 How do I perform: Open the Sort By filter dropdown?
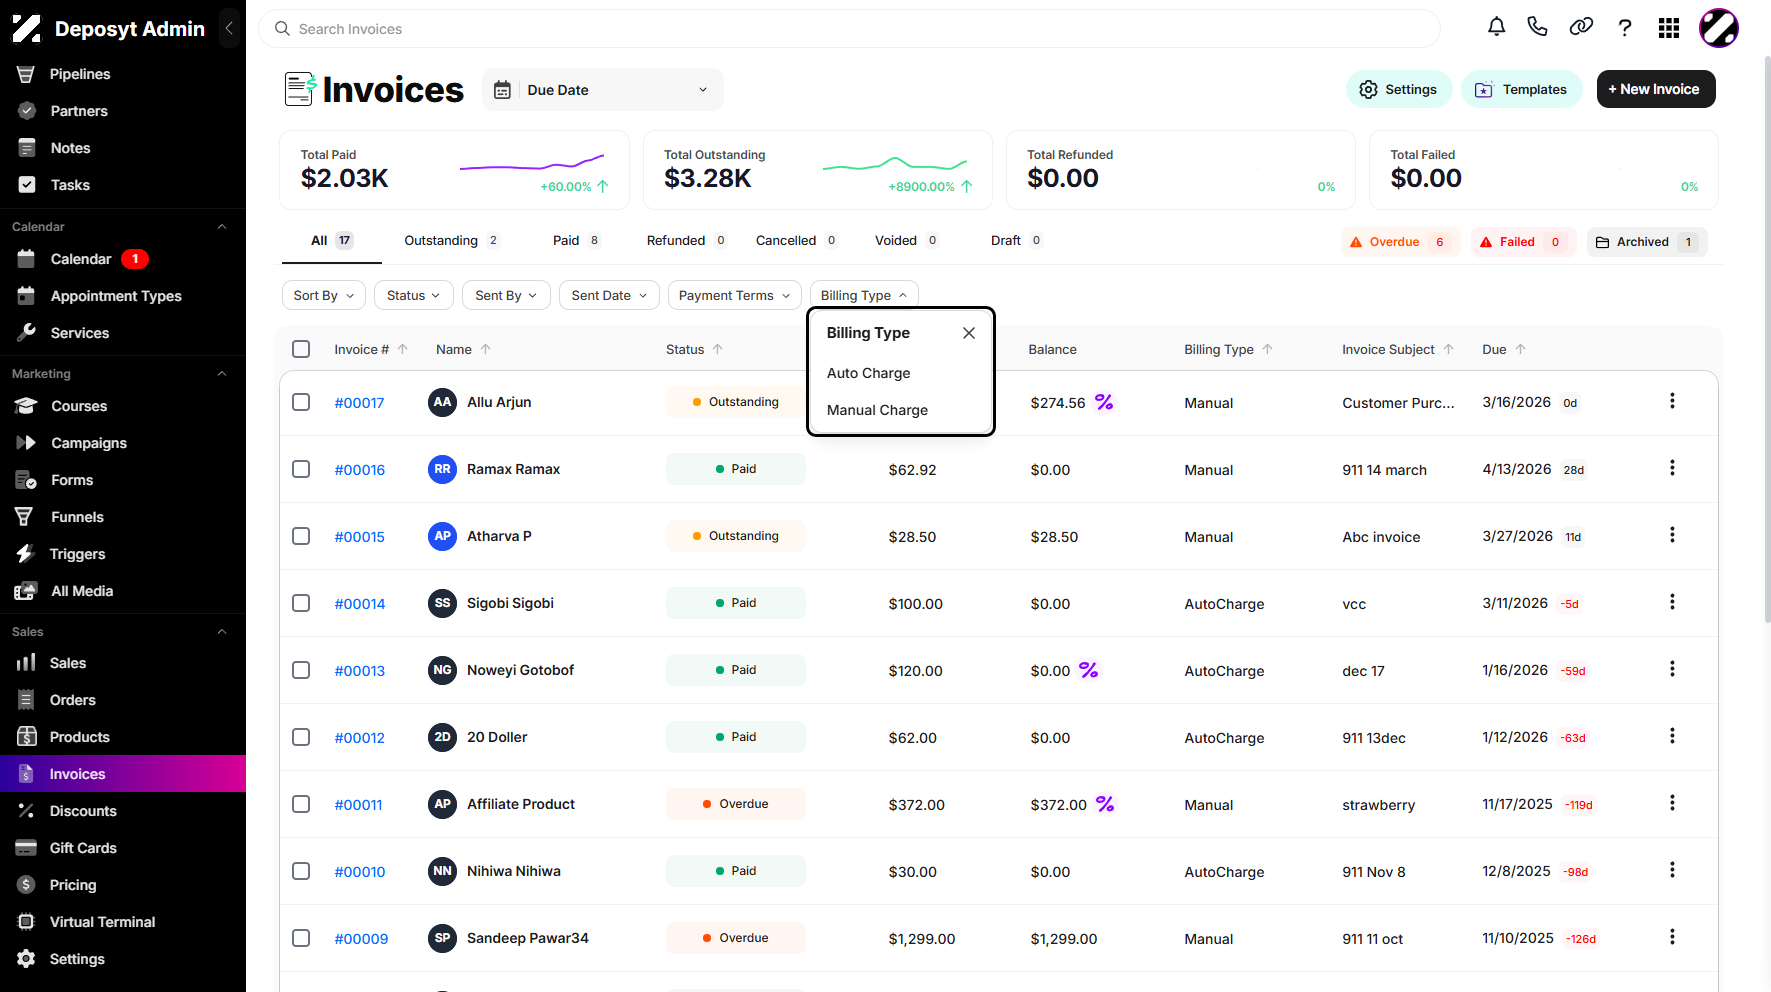click(324, 295)
